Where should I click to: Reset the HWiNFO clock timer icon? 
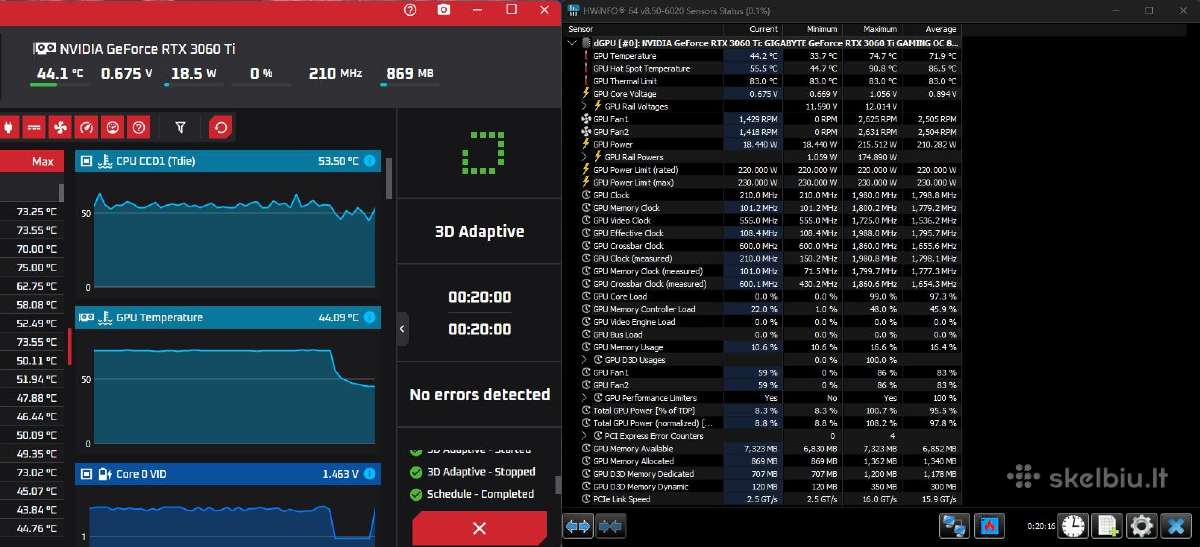[x=1073, y=525]
